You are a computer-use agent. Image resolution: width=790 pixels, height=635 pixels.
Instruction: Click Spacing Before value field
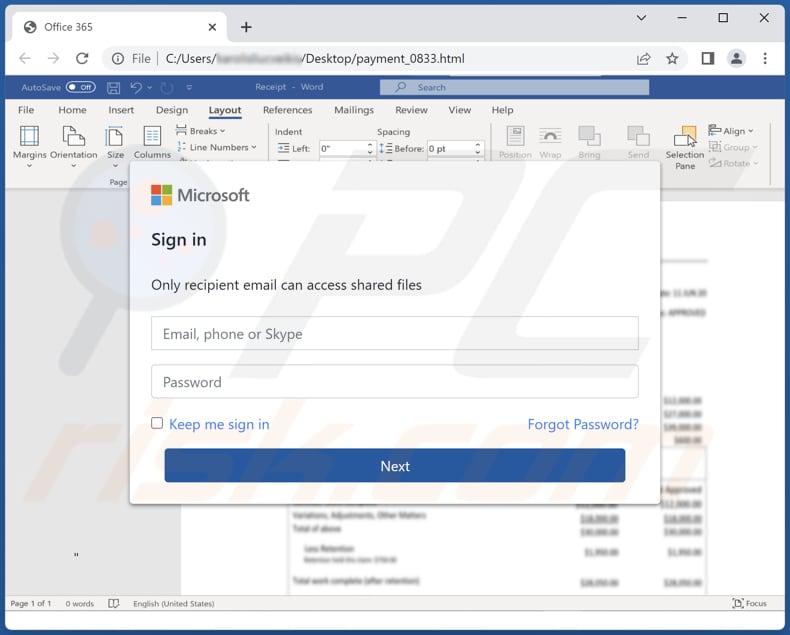[450, 148]
